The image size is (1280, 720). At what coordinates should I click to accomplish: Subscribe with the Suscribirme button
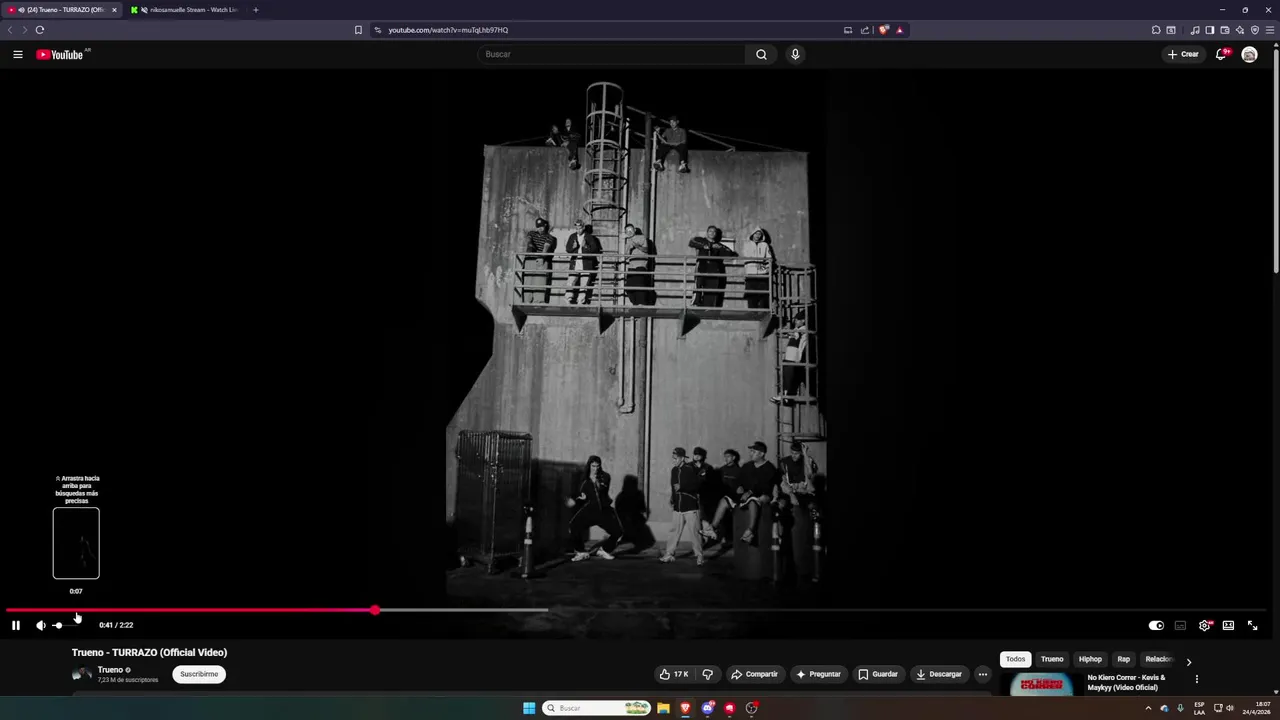199,674
